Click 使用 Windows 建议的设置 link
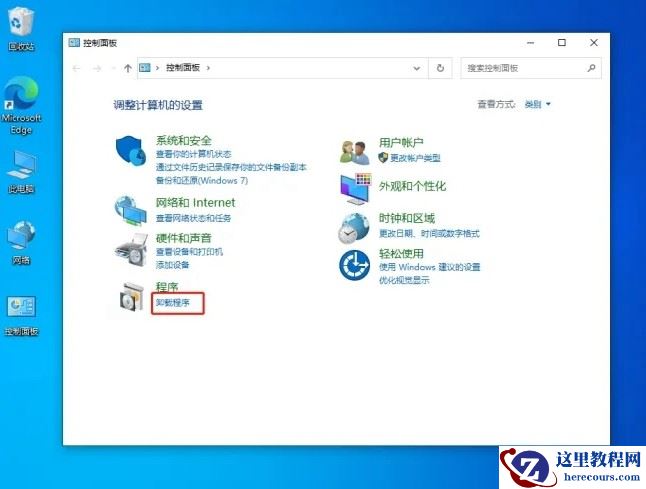Viewport: 646px width, 489px height. 430,267
